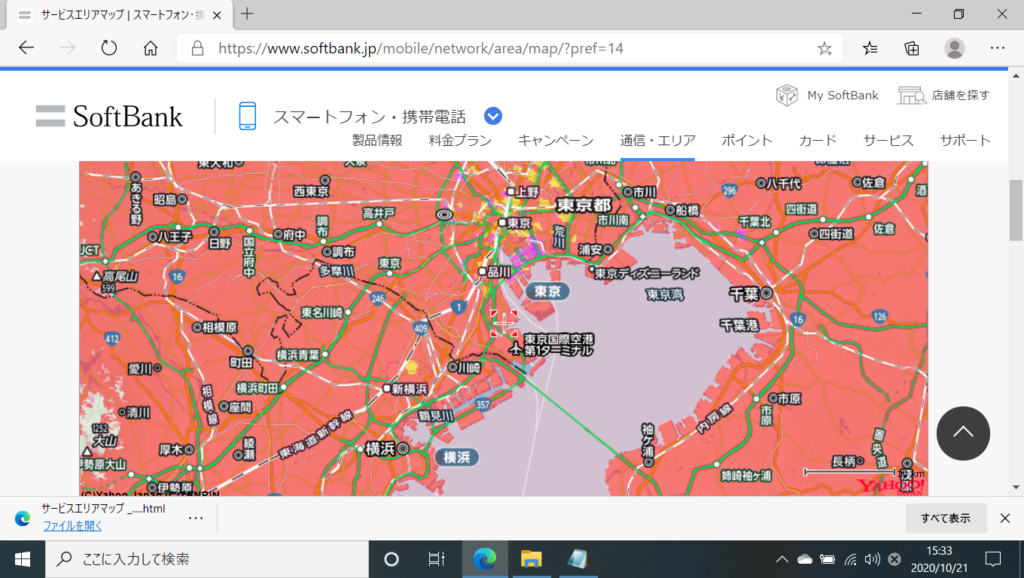
Task: Close the downloads bar
Action: 1005,518
